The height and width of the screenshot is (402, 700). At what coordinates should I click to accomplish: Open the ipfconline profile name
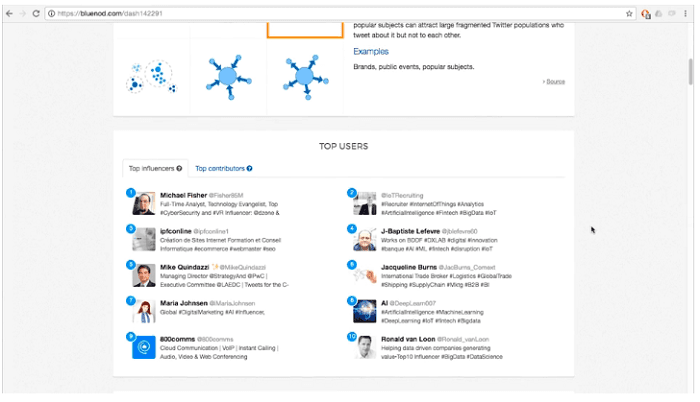point(175,231)
